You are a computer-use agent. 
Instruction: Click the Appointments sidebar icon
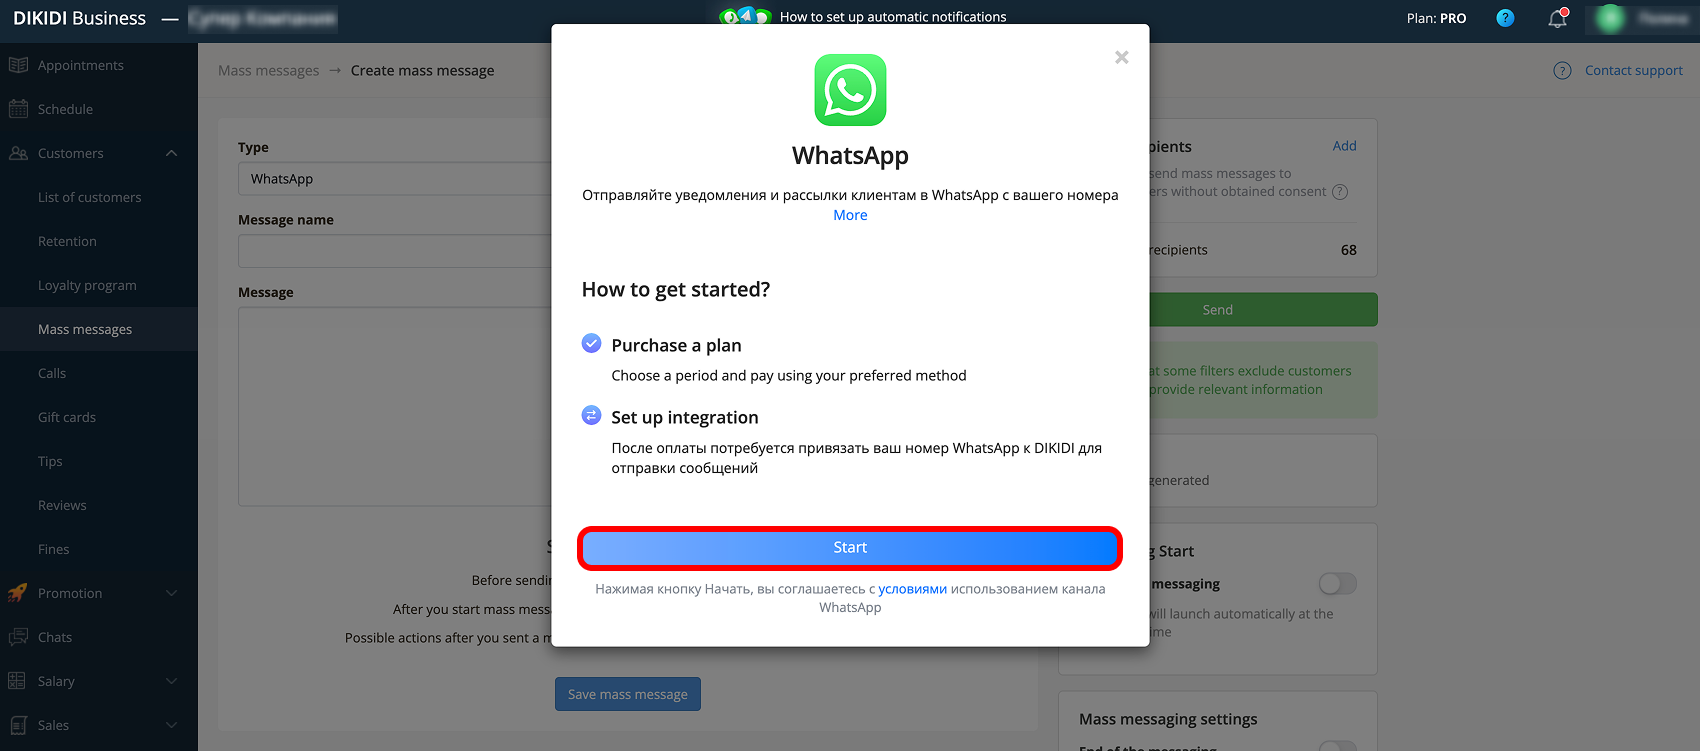(x=18, y=65)
